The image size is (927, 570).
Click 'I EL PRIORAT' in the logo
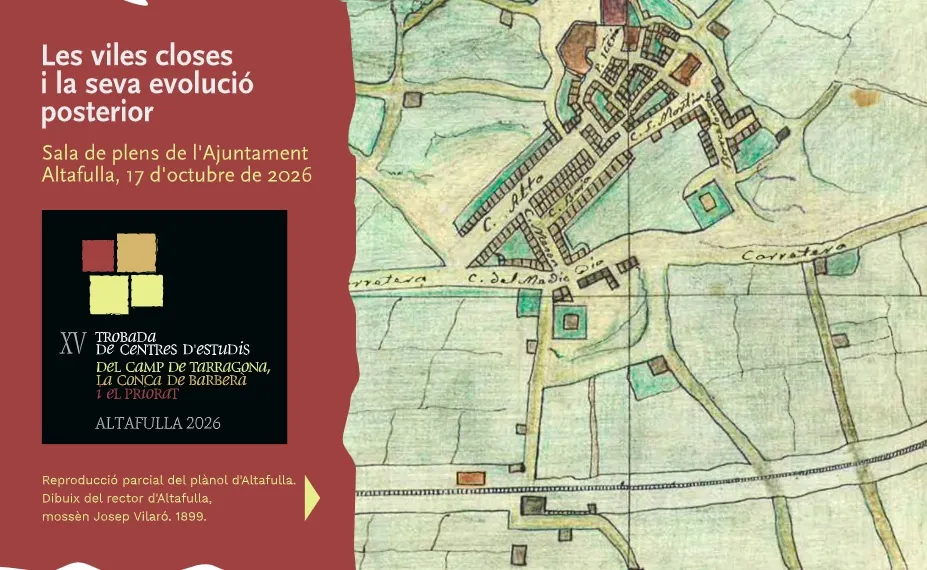click(137, 394)
